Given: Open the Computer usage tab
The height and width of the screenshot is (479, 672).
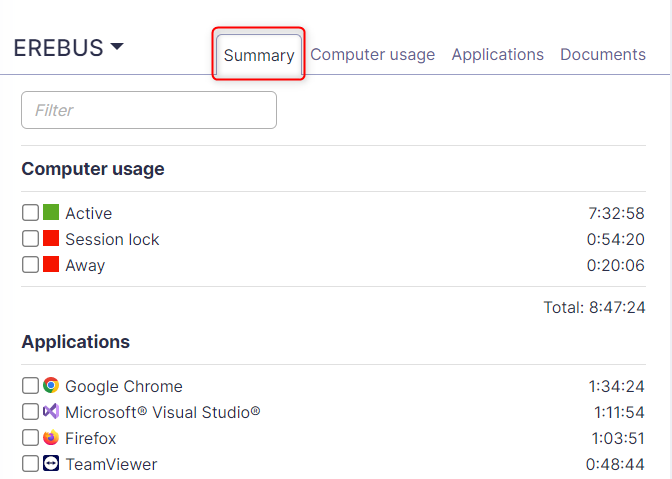Looking at the screenshot, I should pos(372,55).
